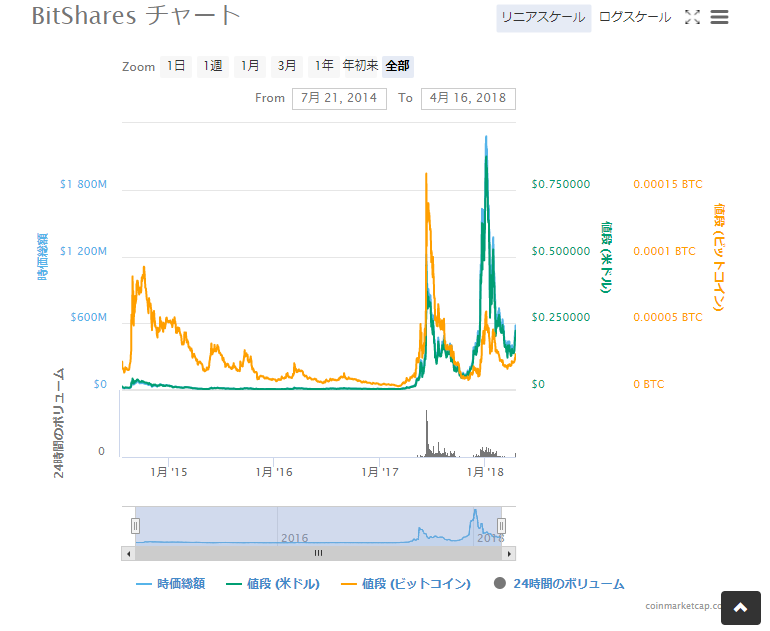Viewport: 770px width, 631px height.
Task: Click the 0 BTC axis label
Action: coord(649,384)
